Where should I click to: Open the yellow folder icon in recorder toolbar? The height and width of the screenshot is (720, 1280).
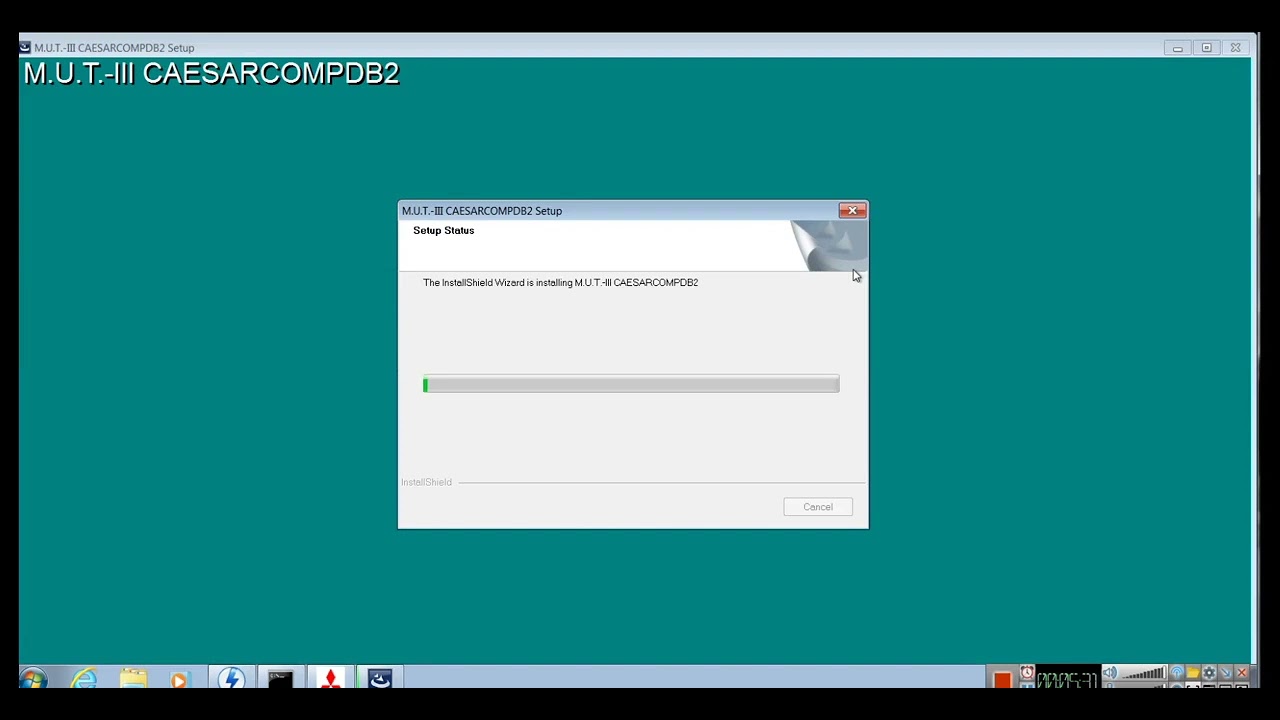pyautogui.click(x=1193, y=673)
